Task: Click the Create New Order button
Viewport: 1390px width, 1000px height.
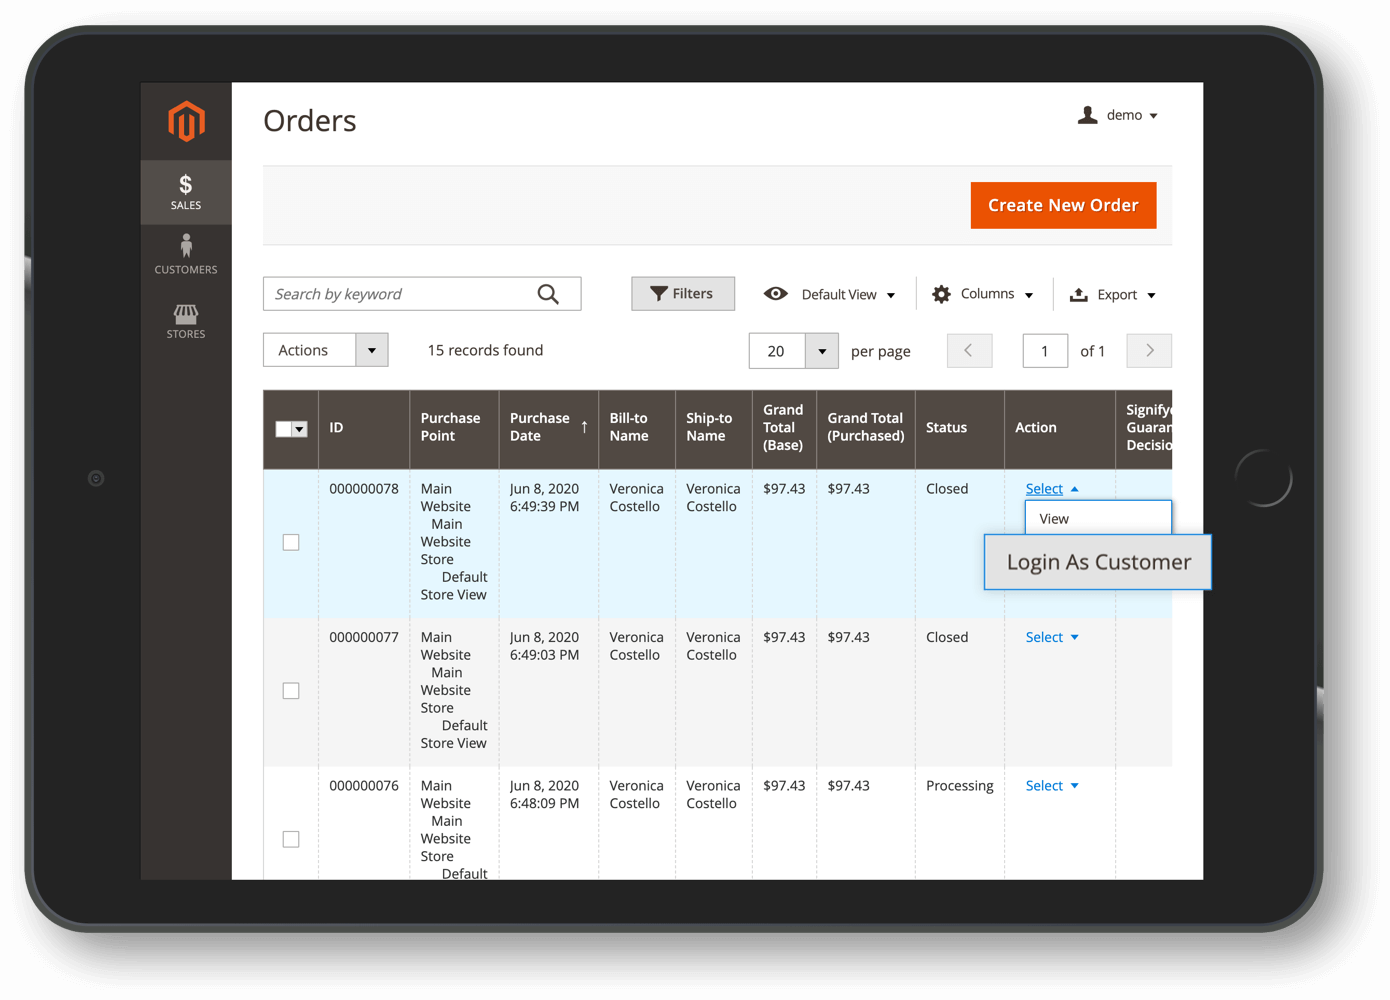Action: [x=1063, y=205]
